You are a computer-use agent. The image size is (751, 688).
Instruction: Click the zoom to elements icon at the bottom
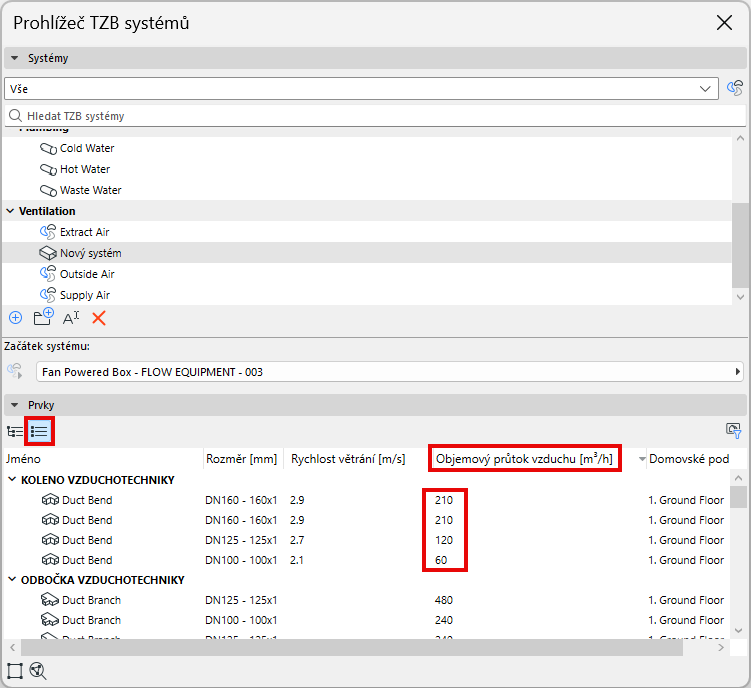coord(38,671)
